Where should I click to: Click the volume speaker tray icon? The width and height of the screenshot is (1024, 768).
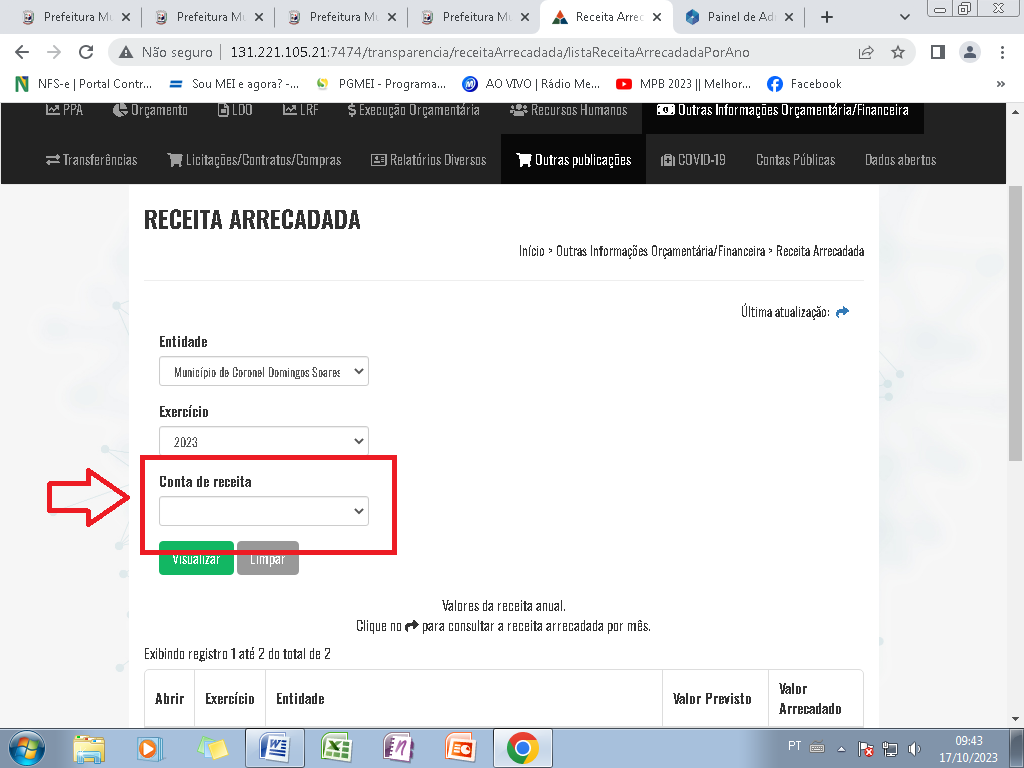(x=914, y=749)
